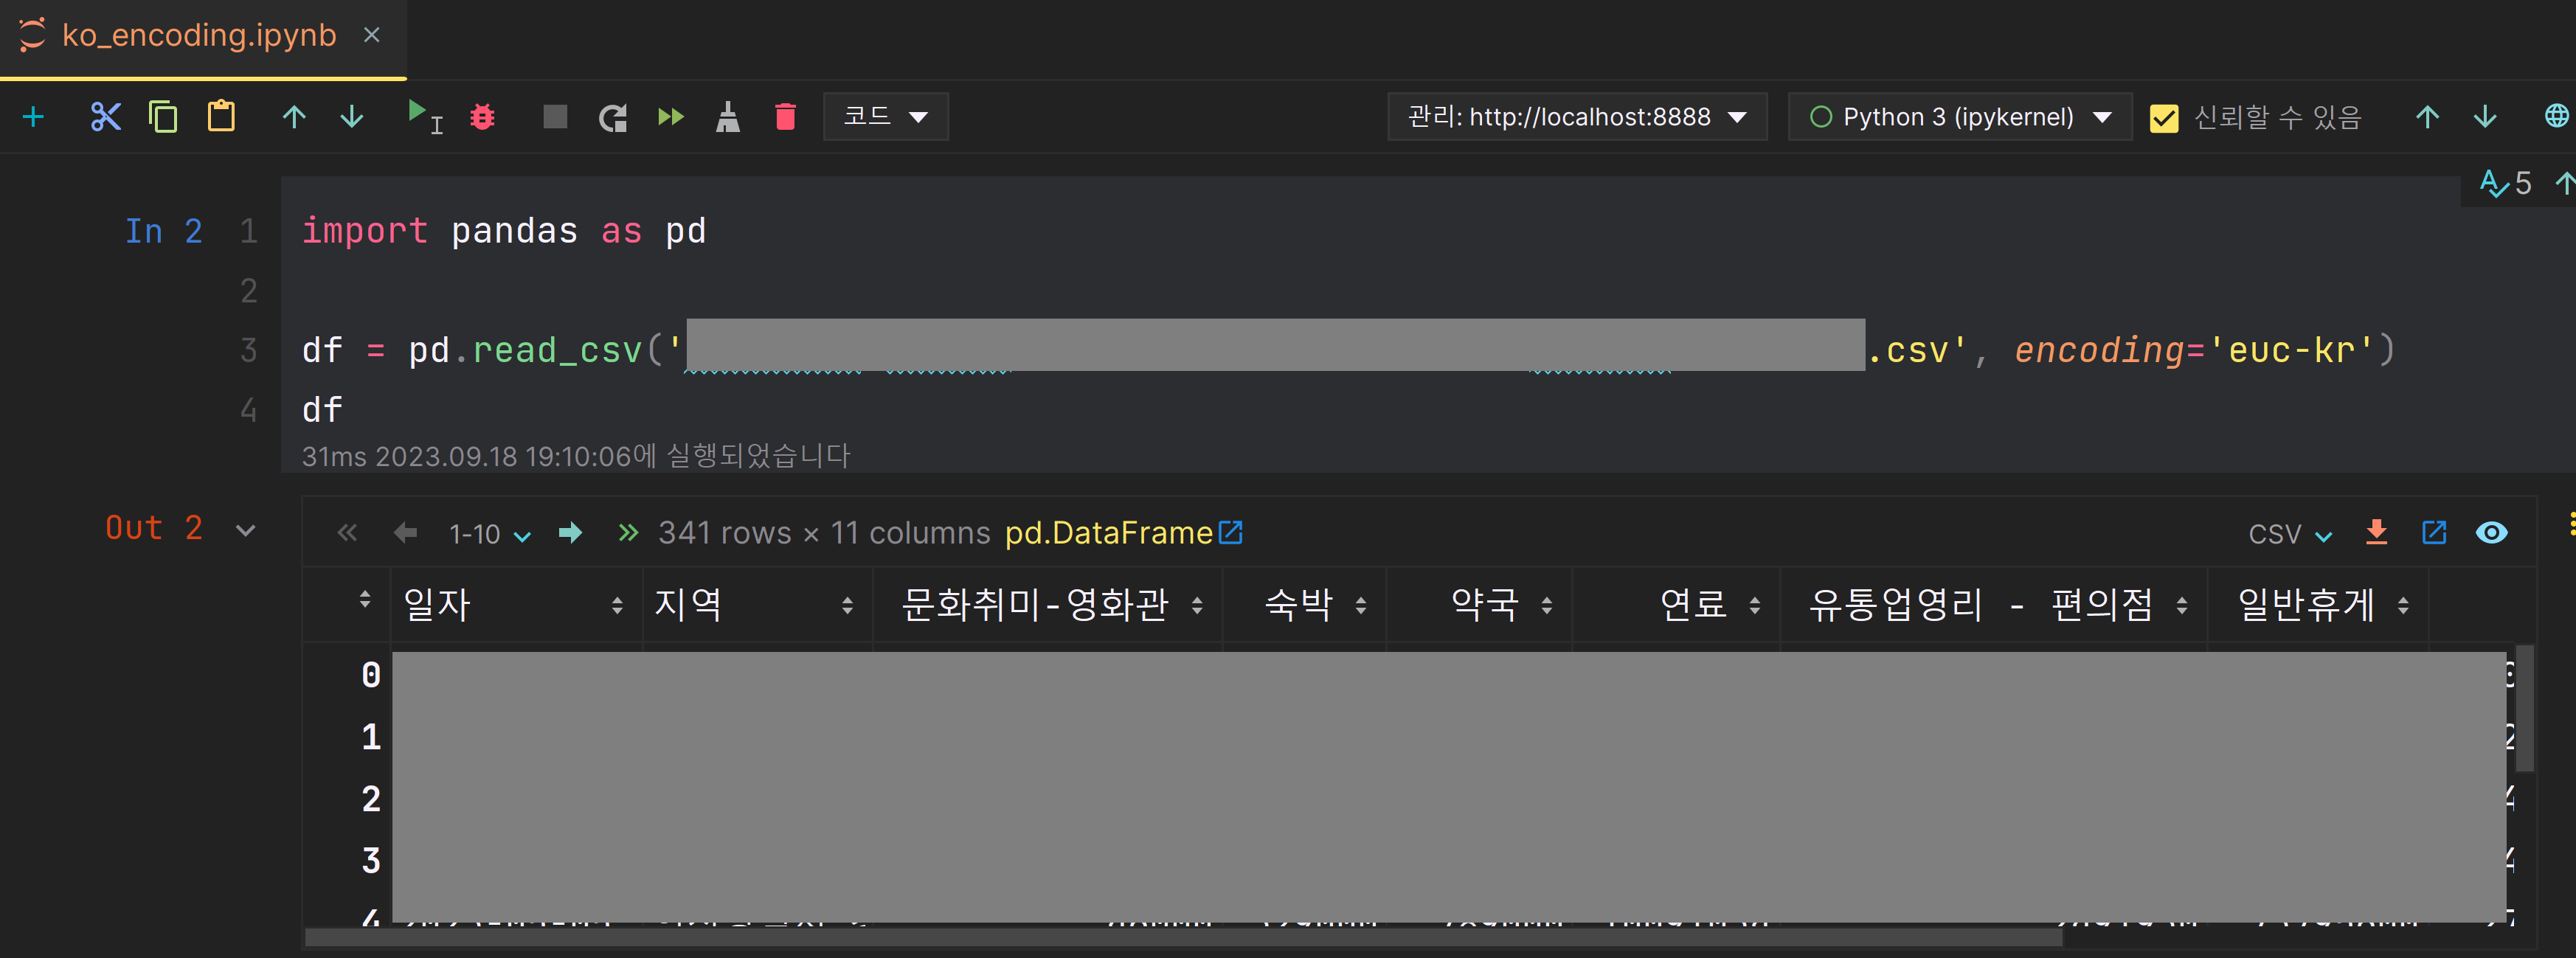Delete cell with red trash icon

(785, 117)
